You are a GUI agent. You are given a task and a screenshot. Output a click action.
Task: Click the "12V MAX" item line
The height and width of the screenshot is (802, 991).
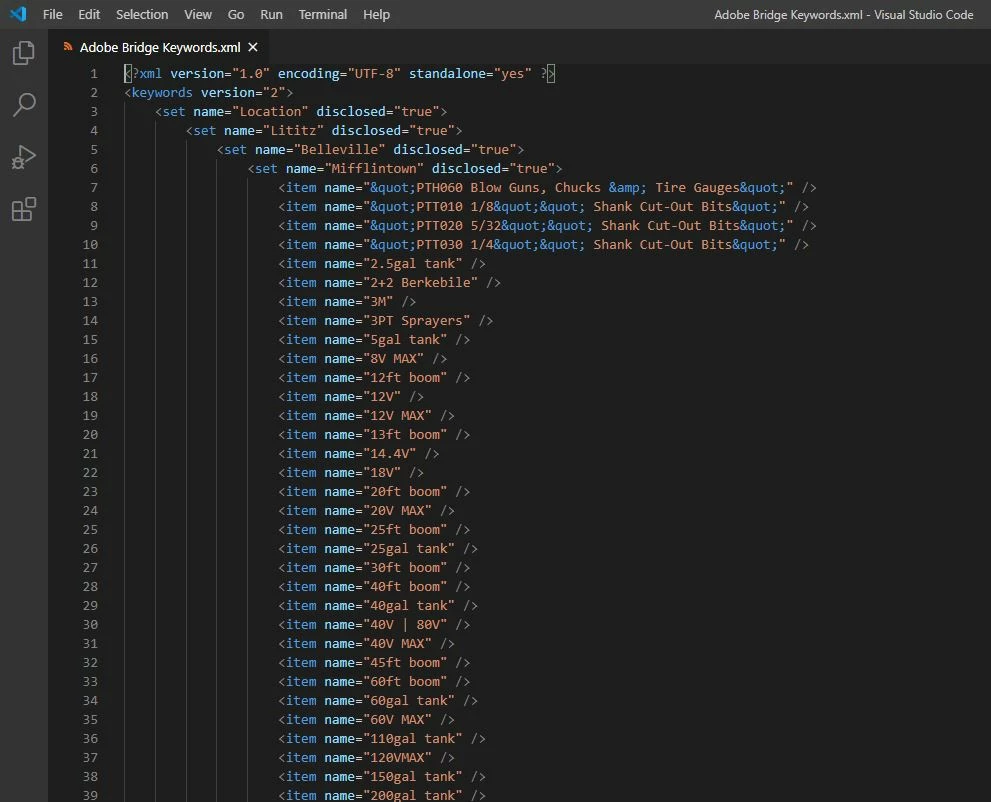click(x=367, y=416)
